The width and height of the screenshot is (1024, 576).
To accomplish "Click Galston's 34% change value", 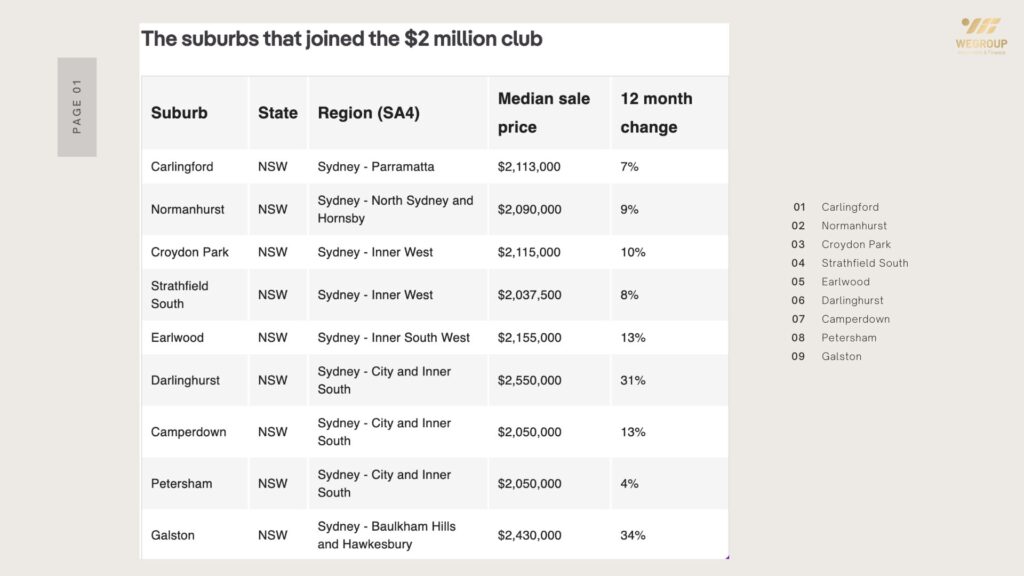I will pyautogui.click(x=633, y=536).
